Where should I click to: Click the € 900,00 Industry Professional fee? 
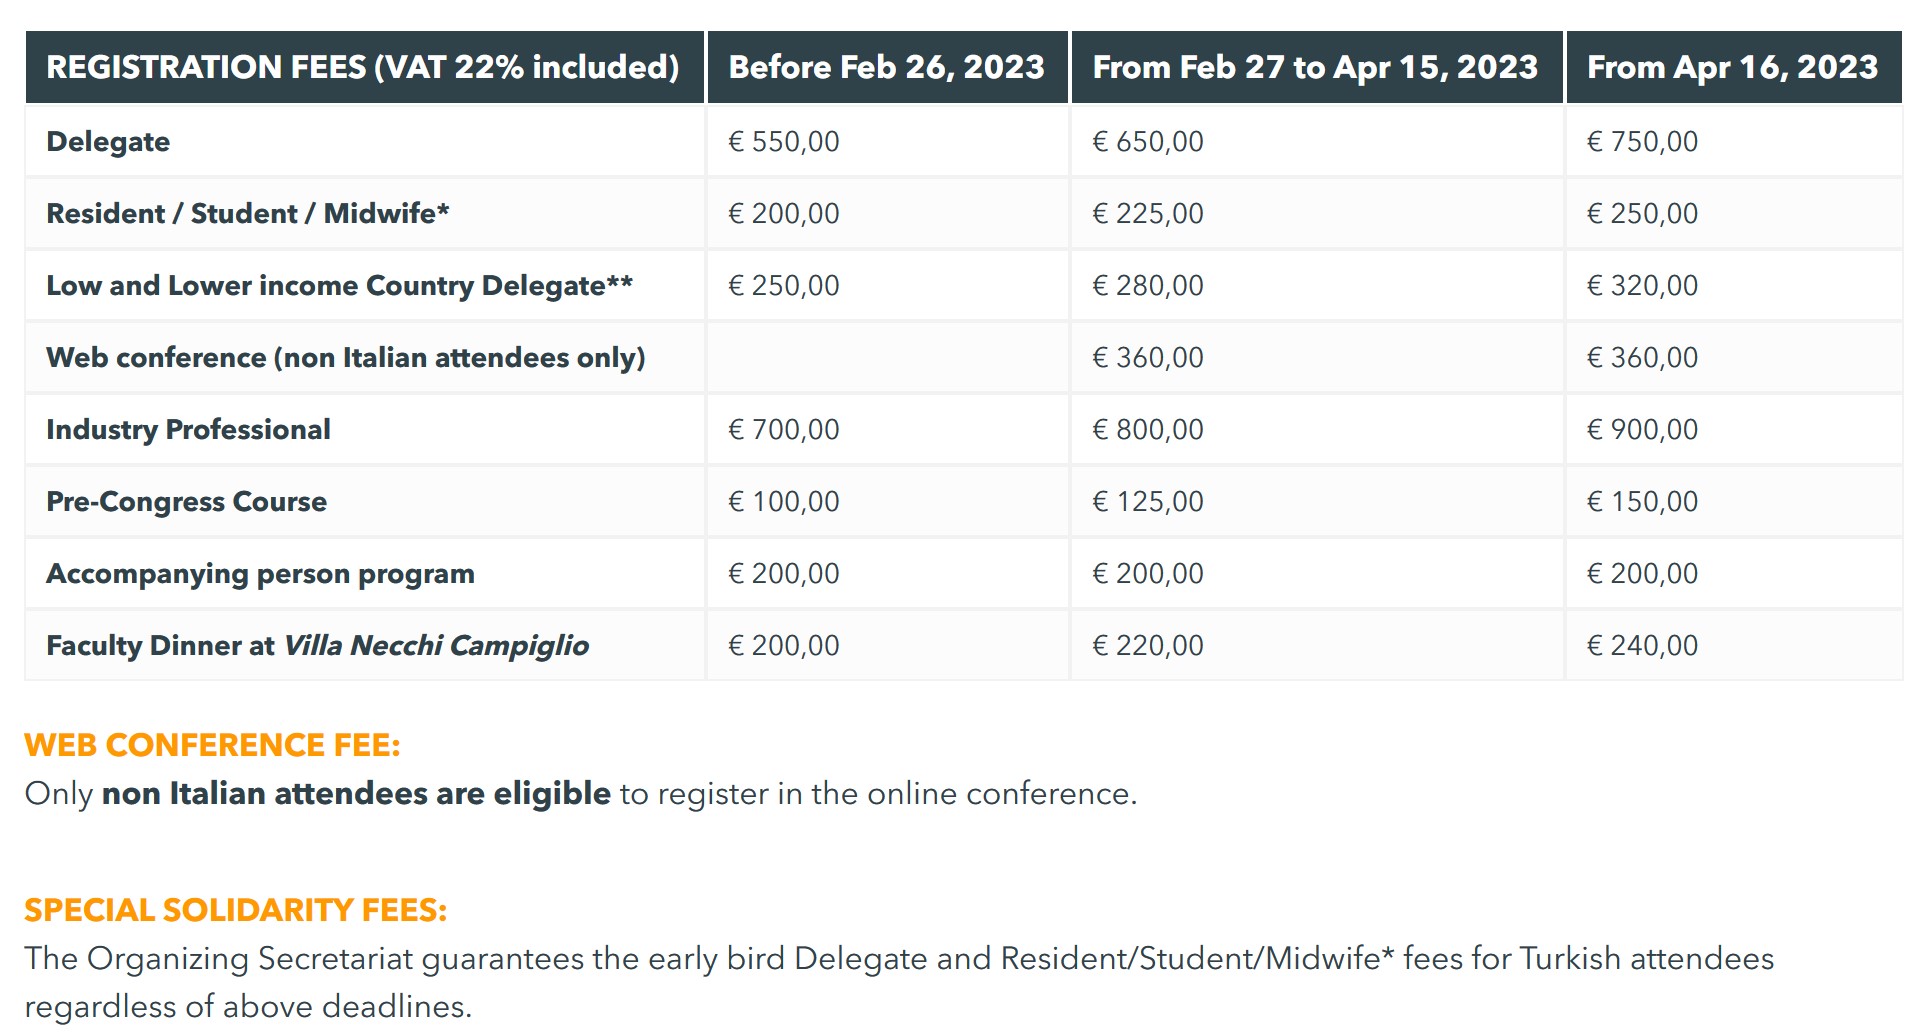click(1643, 429)
